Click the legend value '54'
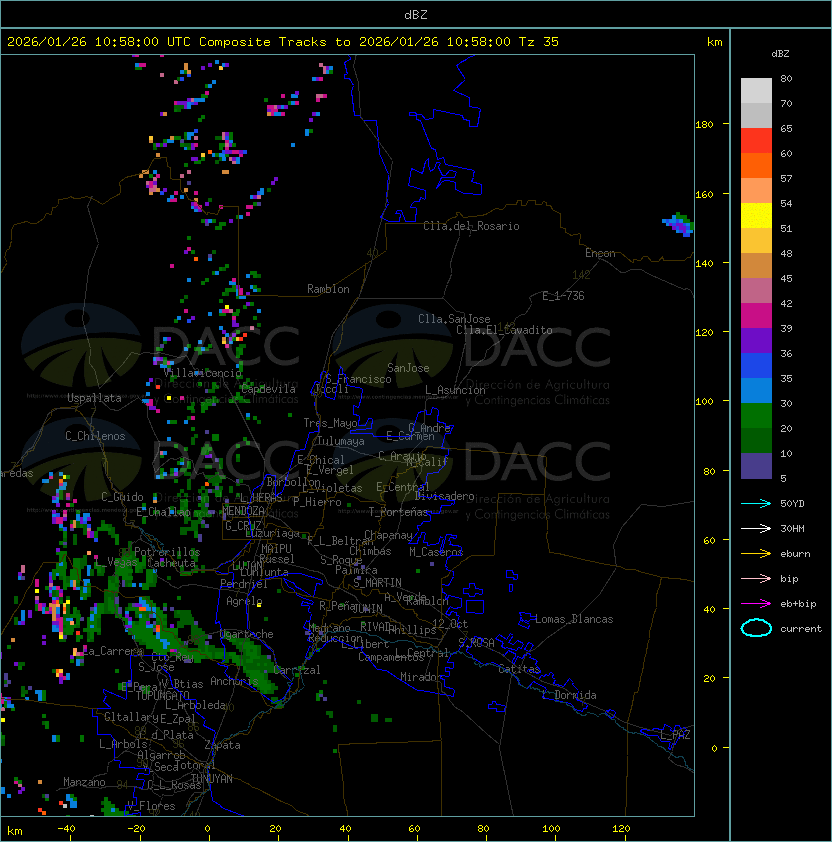The width and height of the screenshot is (832, 842). click(x=786, y=204)
